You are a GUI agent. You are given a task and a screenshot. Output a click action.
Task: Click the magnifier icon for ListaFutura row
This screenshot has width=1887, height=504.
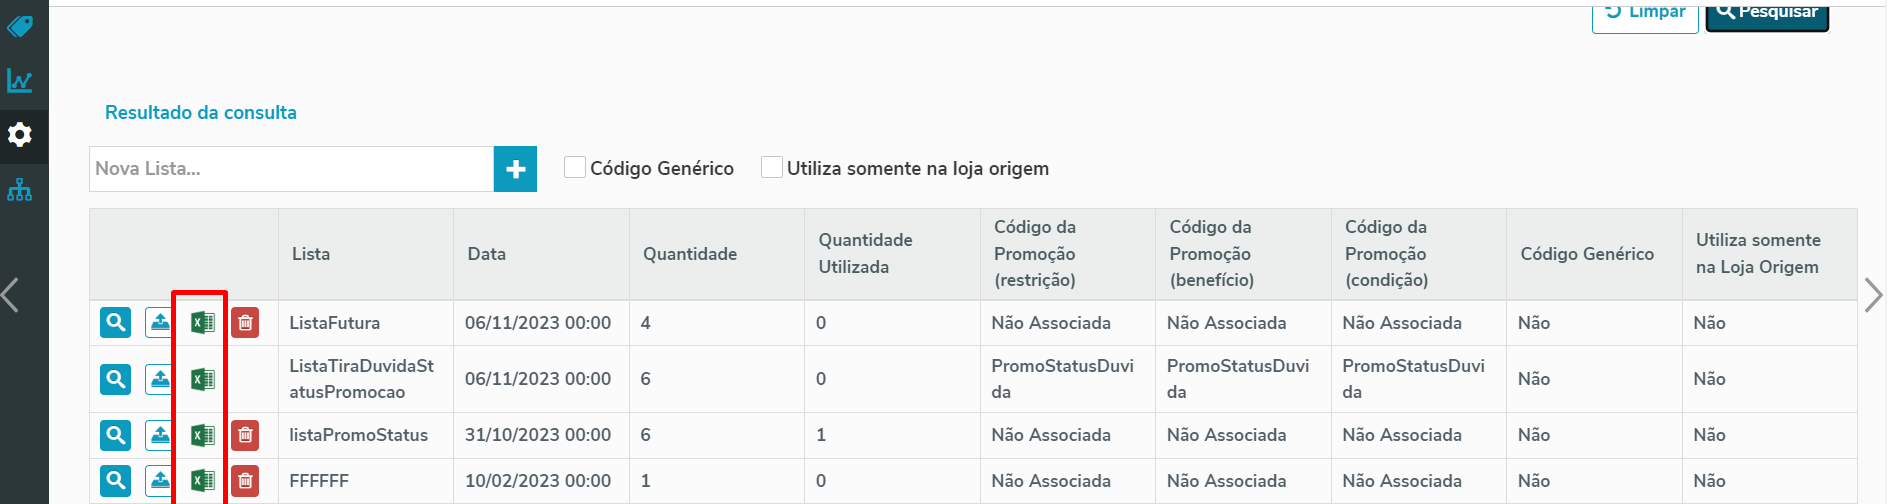[x=116, y=323]
